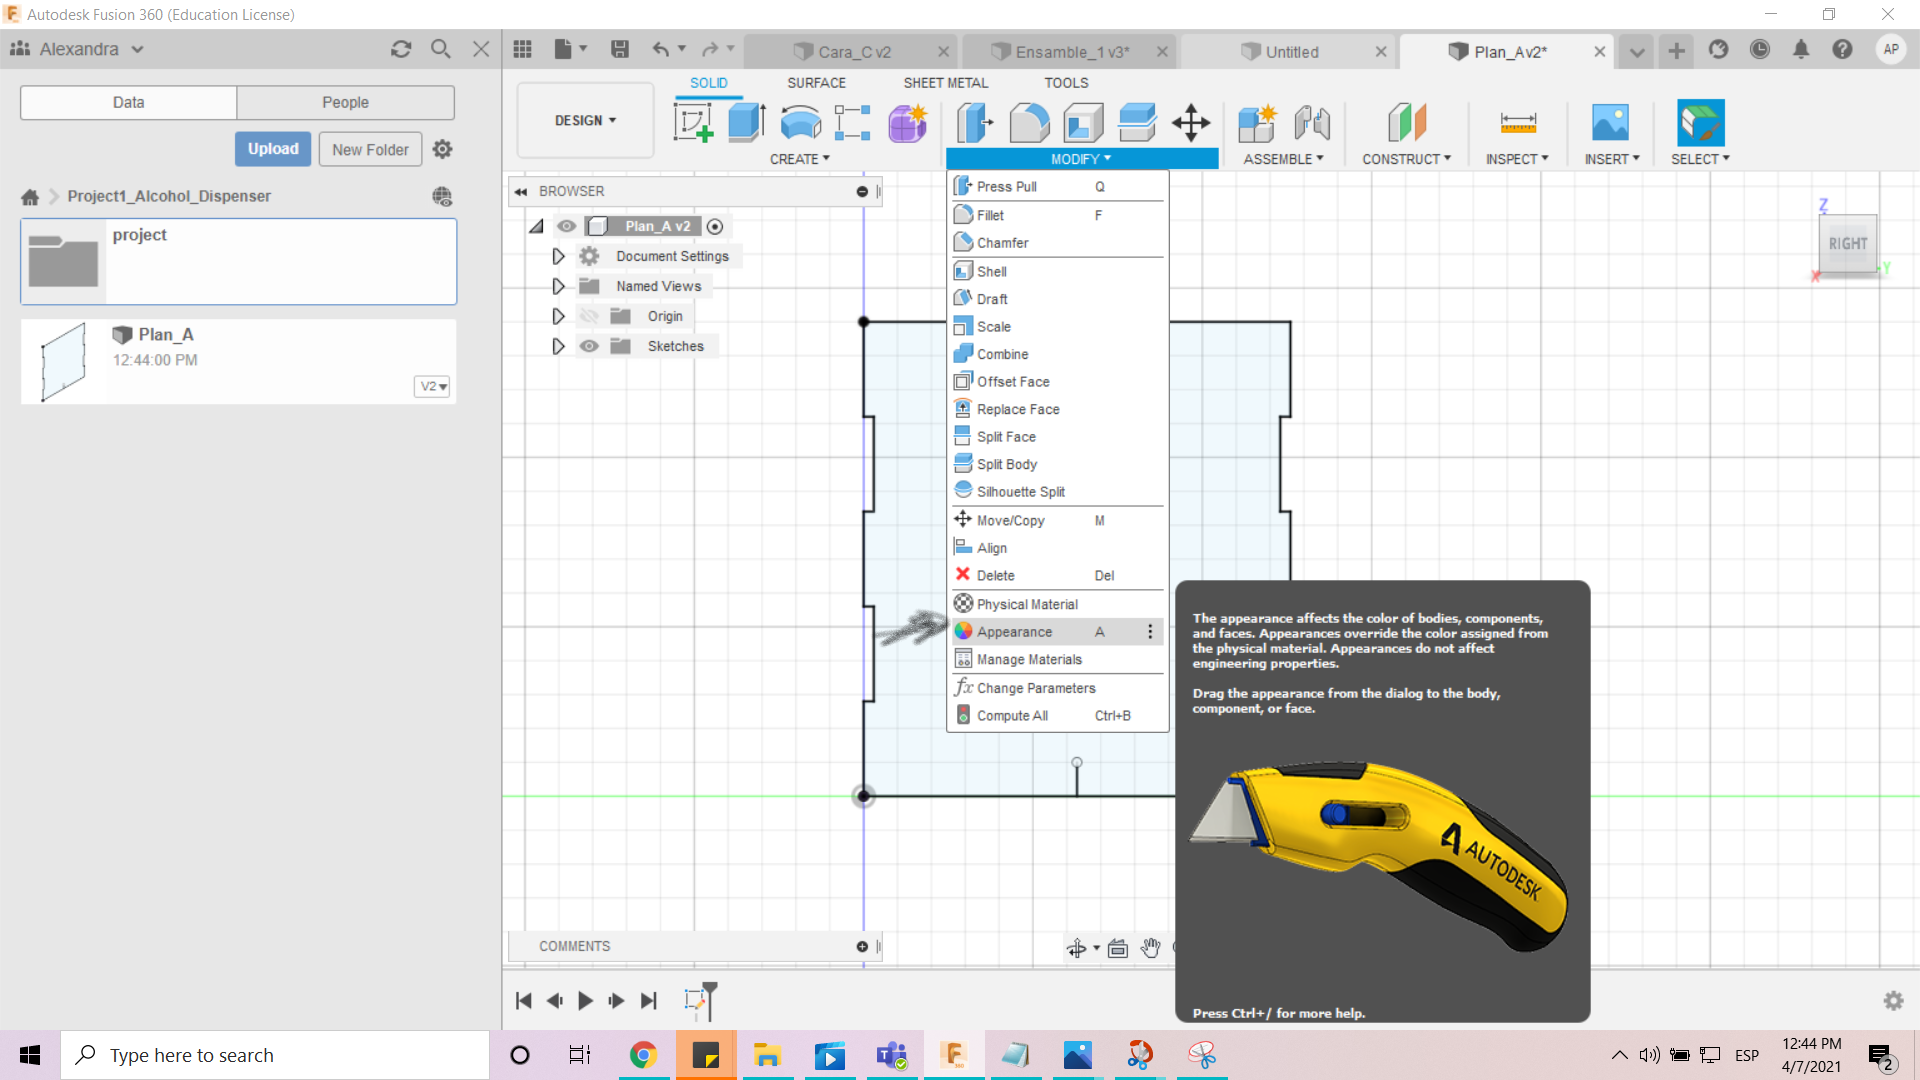Click Appearance context menu expander
1920x1080 pixels.
coord(1150,630)
